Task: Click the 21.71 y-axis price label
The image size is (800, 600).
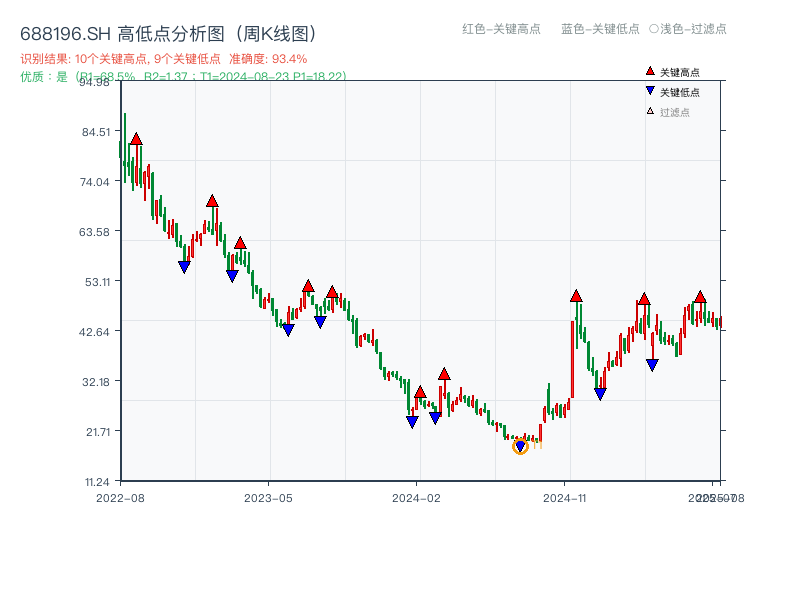Action: (98, 432)
